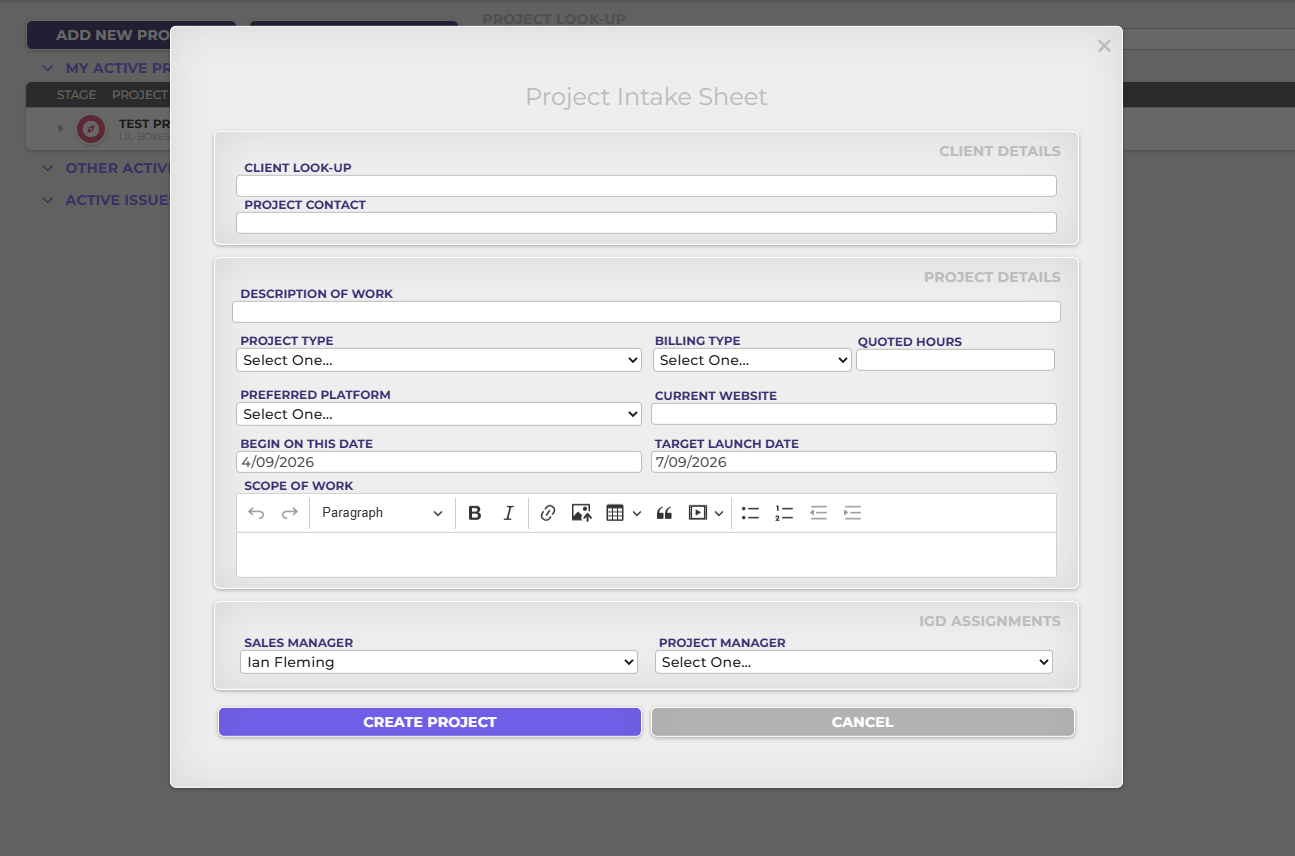Close the Project Intake Sheet dialog
Viewport: 1295px width, 856px height.
pyautogui.click(x=1104, y=46)
